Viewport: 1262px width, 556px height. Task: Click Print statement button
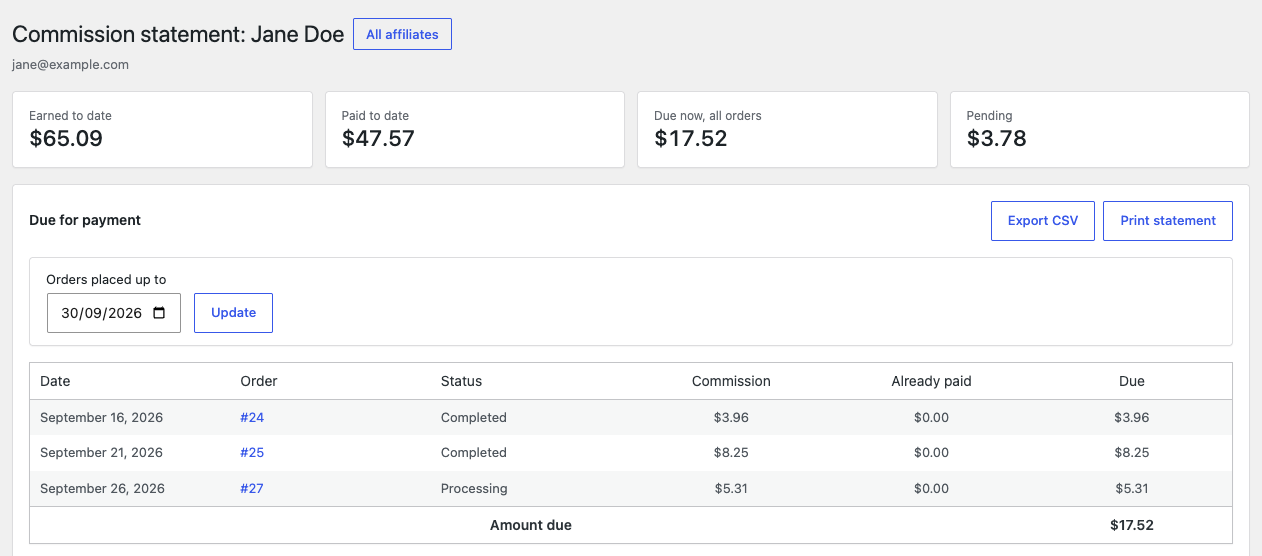click(1168, 221)
